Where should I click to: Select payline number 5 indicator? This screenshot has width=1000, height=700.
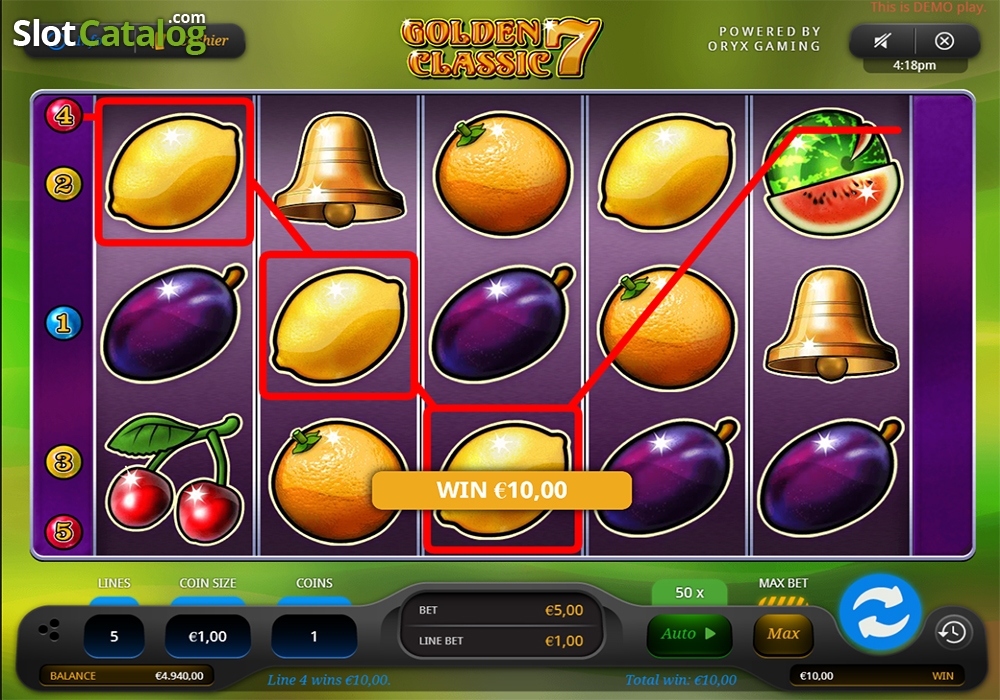(63, 531)
